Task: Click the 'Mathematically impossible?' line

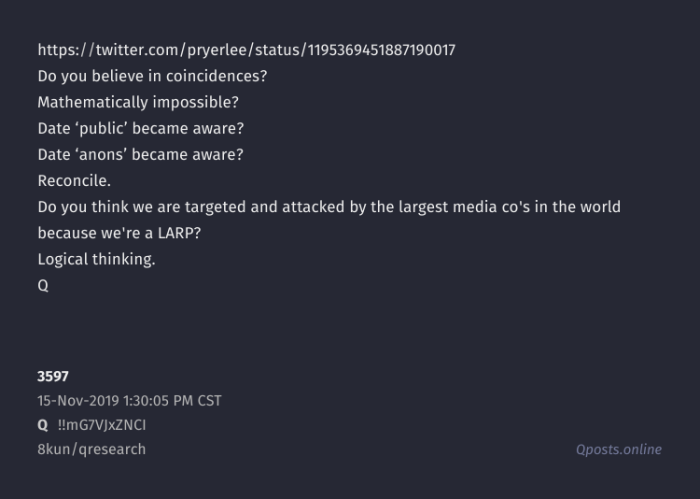Action: [138, 102]
